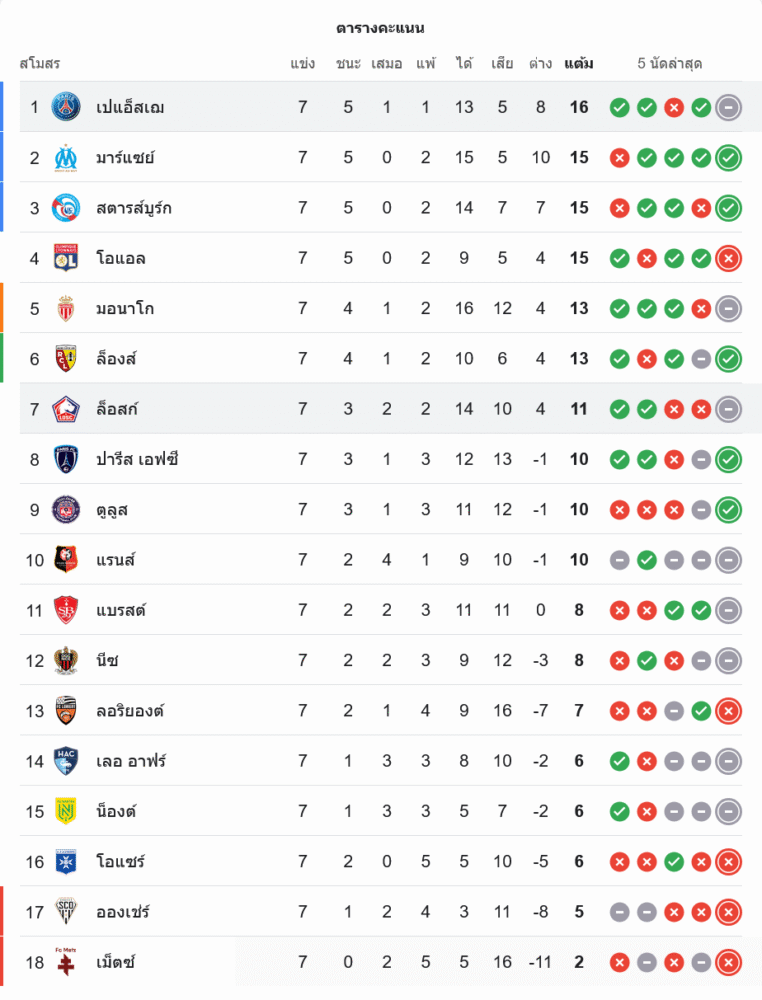This screenshot has height=1000, width=762.
Task: Click the Le Havre HAC logo
Action: (x=66, y=761)
